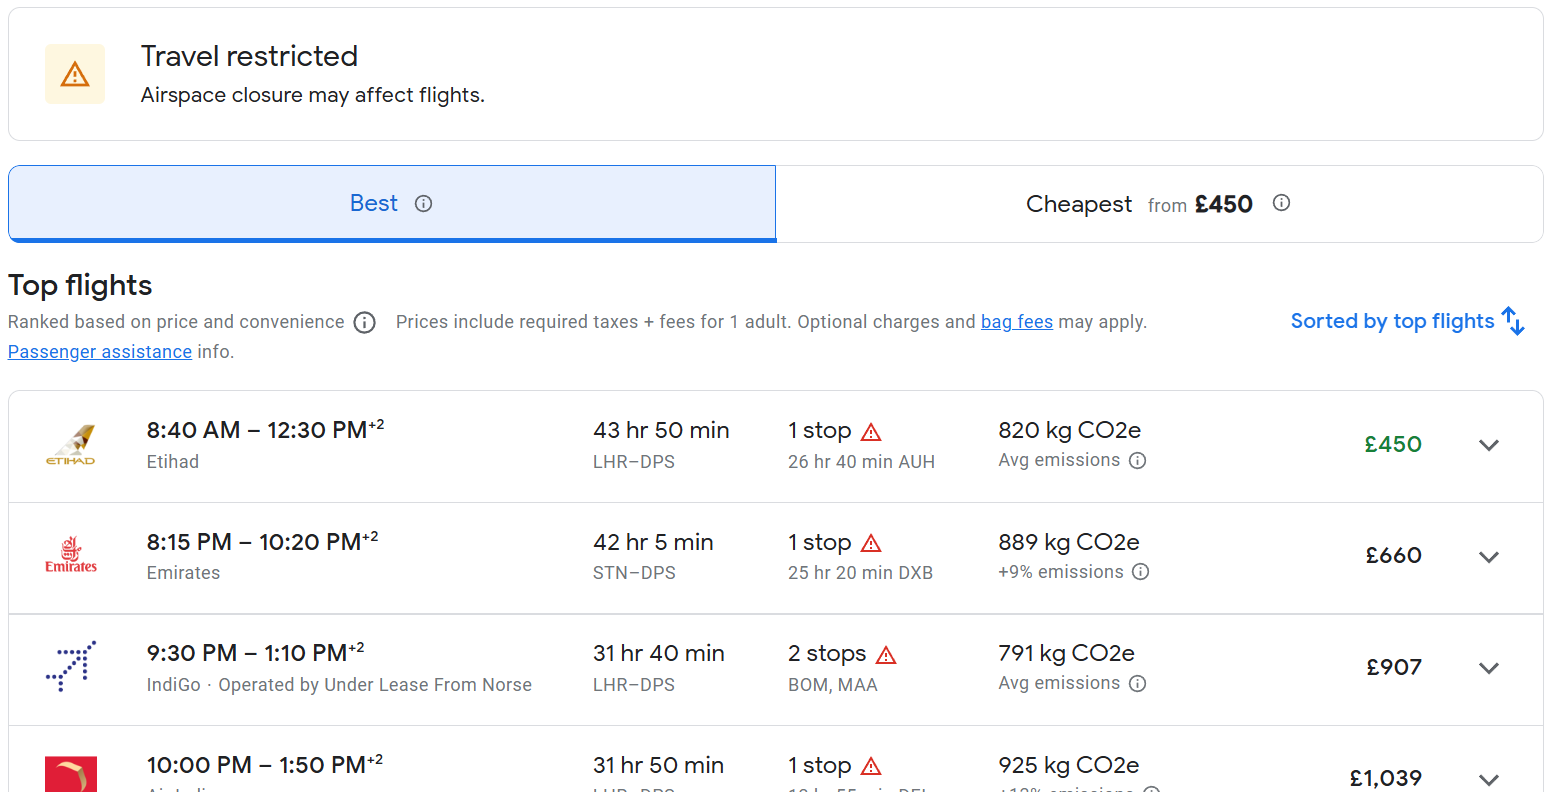Click emissions info icon for 791 kg CO2e

coord(1137,684)
